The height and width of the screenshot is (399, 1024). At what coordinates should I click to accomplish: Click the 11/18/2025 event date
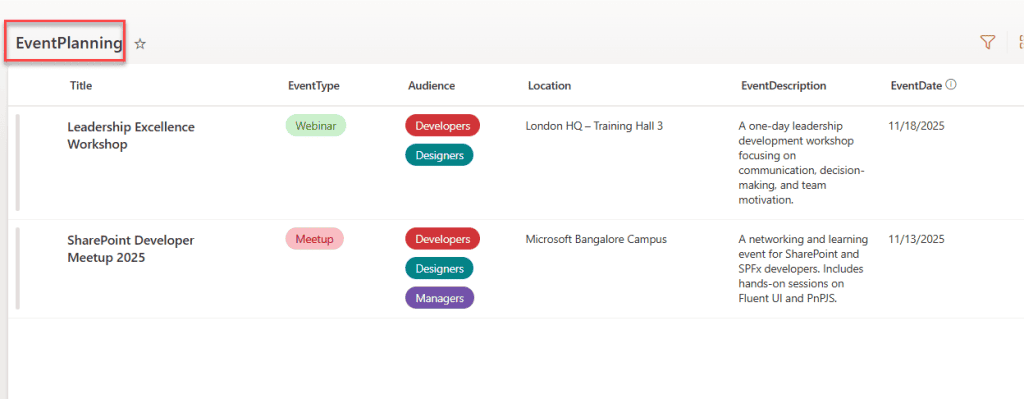916,126
